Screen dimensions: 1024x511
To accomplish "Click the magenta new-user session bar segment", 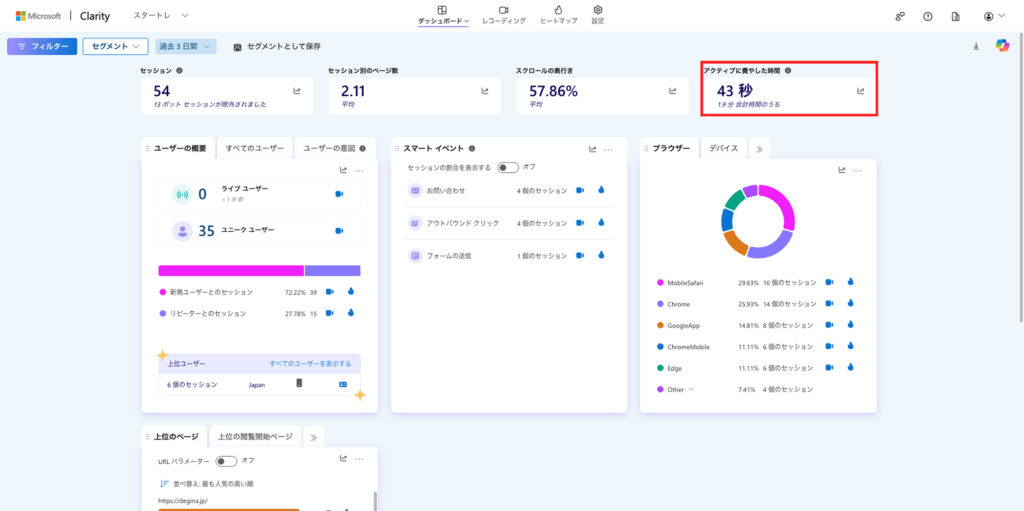I will (230, 270).
